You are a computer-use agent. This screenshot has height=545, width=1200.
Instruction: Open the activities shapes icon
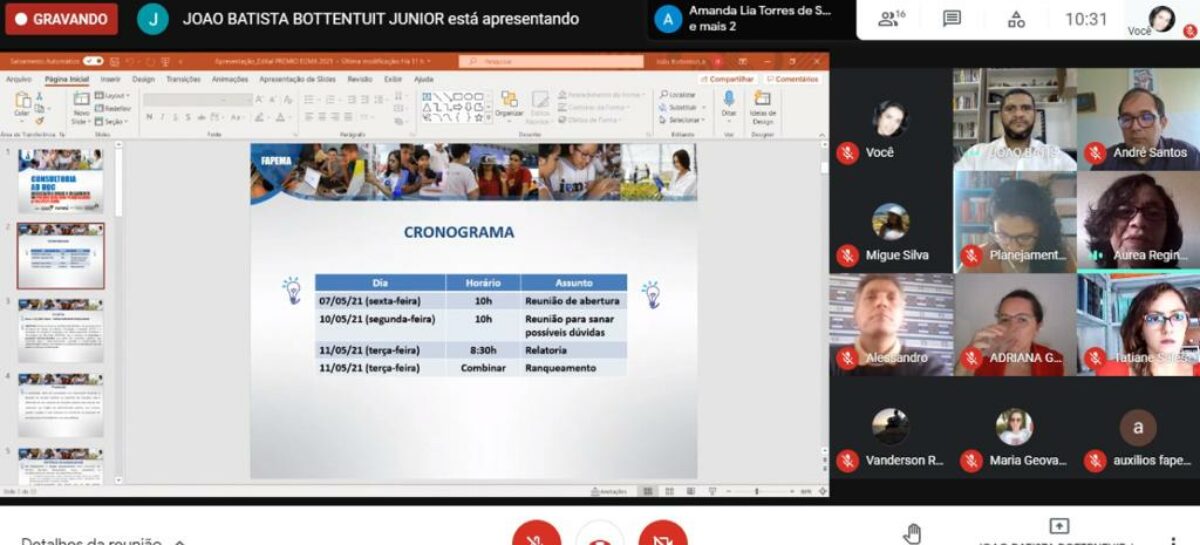coord(1016,19)
